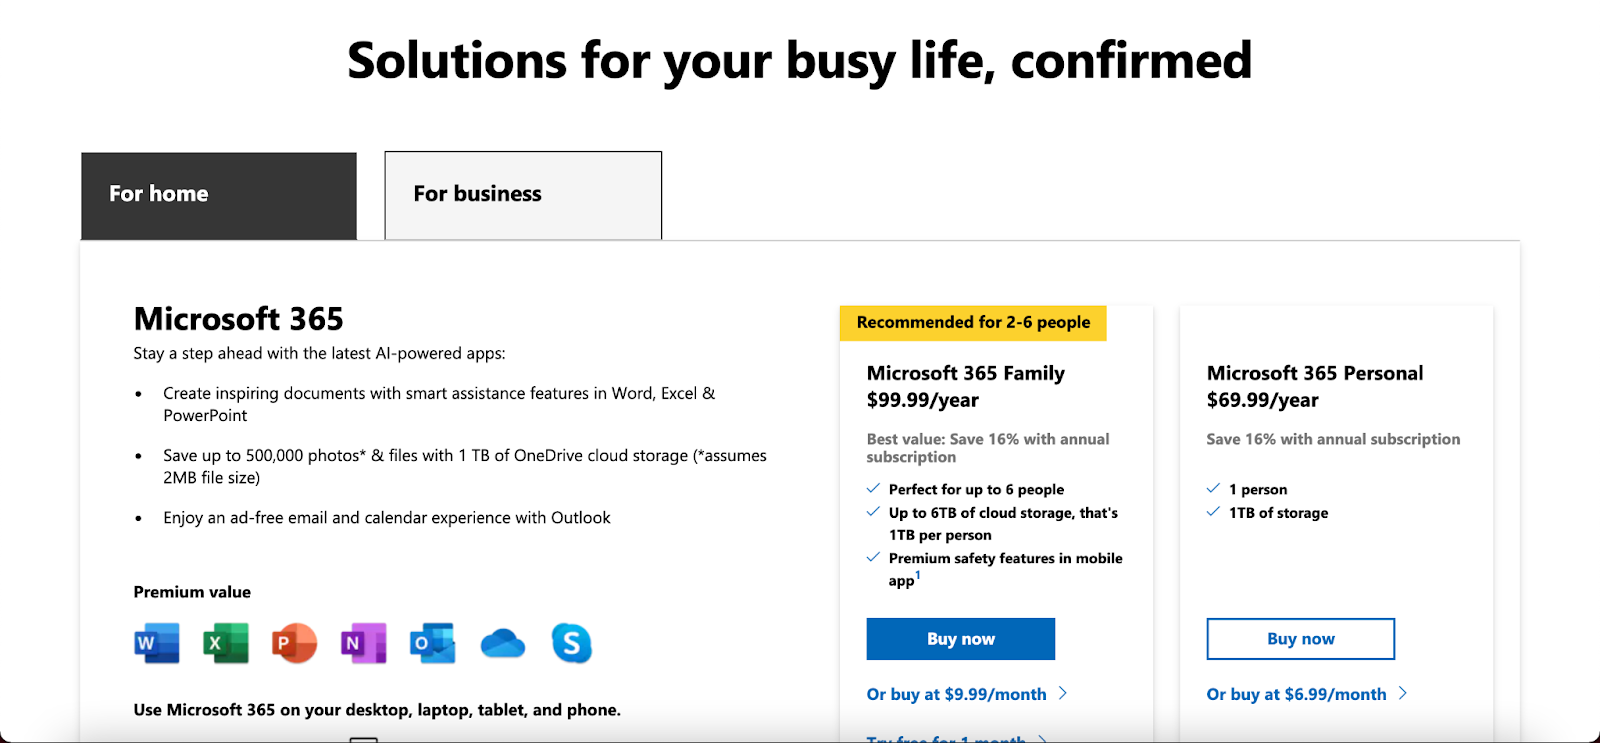Click the Skype app icon

click(571, 643)
